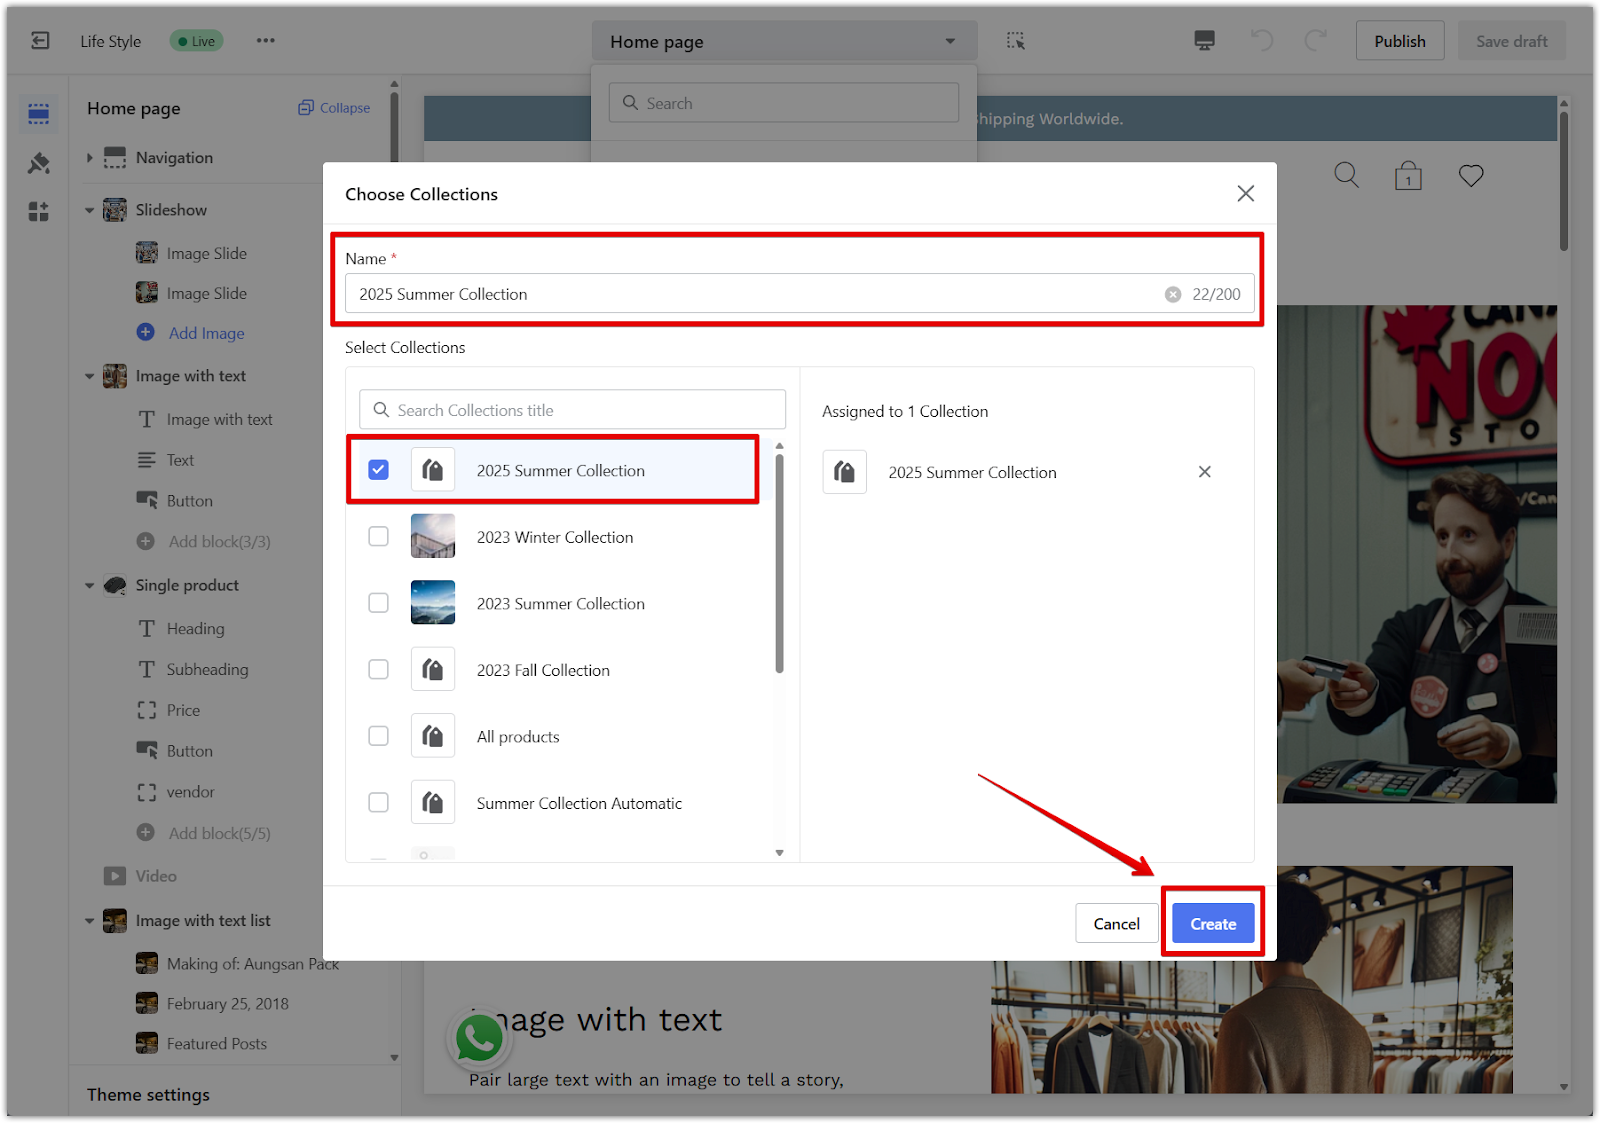
Task: Open the storefront shopping cart icon
Action: pos(1408,176)
